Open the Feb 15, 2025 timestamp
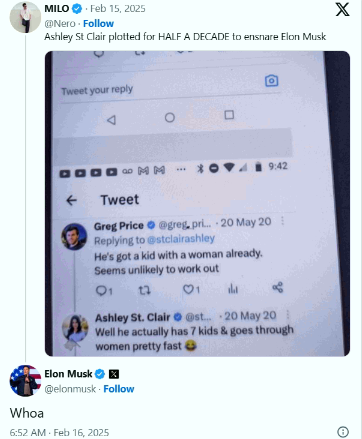Image resolution: width=362 pixels, height=439 pixels. click(118, 9)
